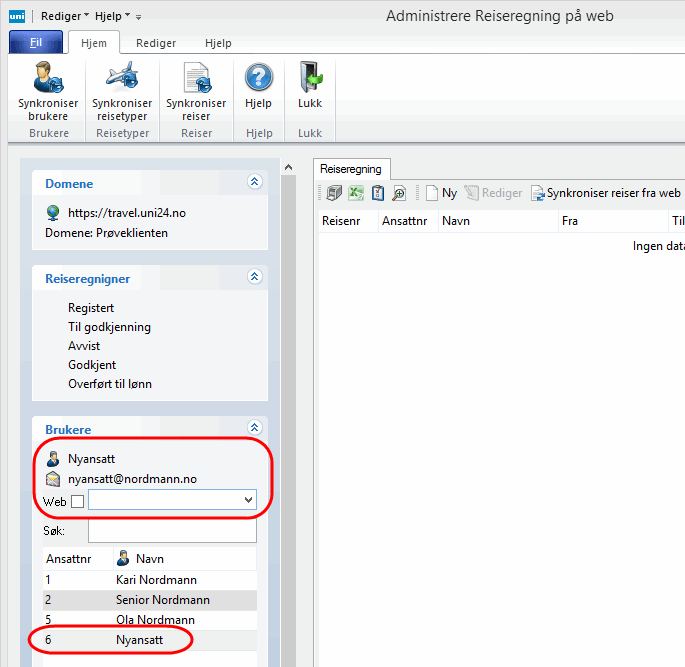Switch to the Rediger ribbon tab
Viewport: 685px width, 667px height.
156,43
